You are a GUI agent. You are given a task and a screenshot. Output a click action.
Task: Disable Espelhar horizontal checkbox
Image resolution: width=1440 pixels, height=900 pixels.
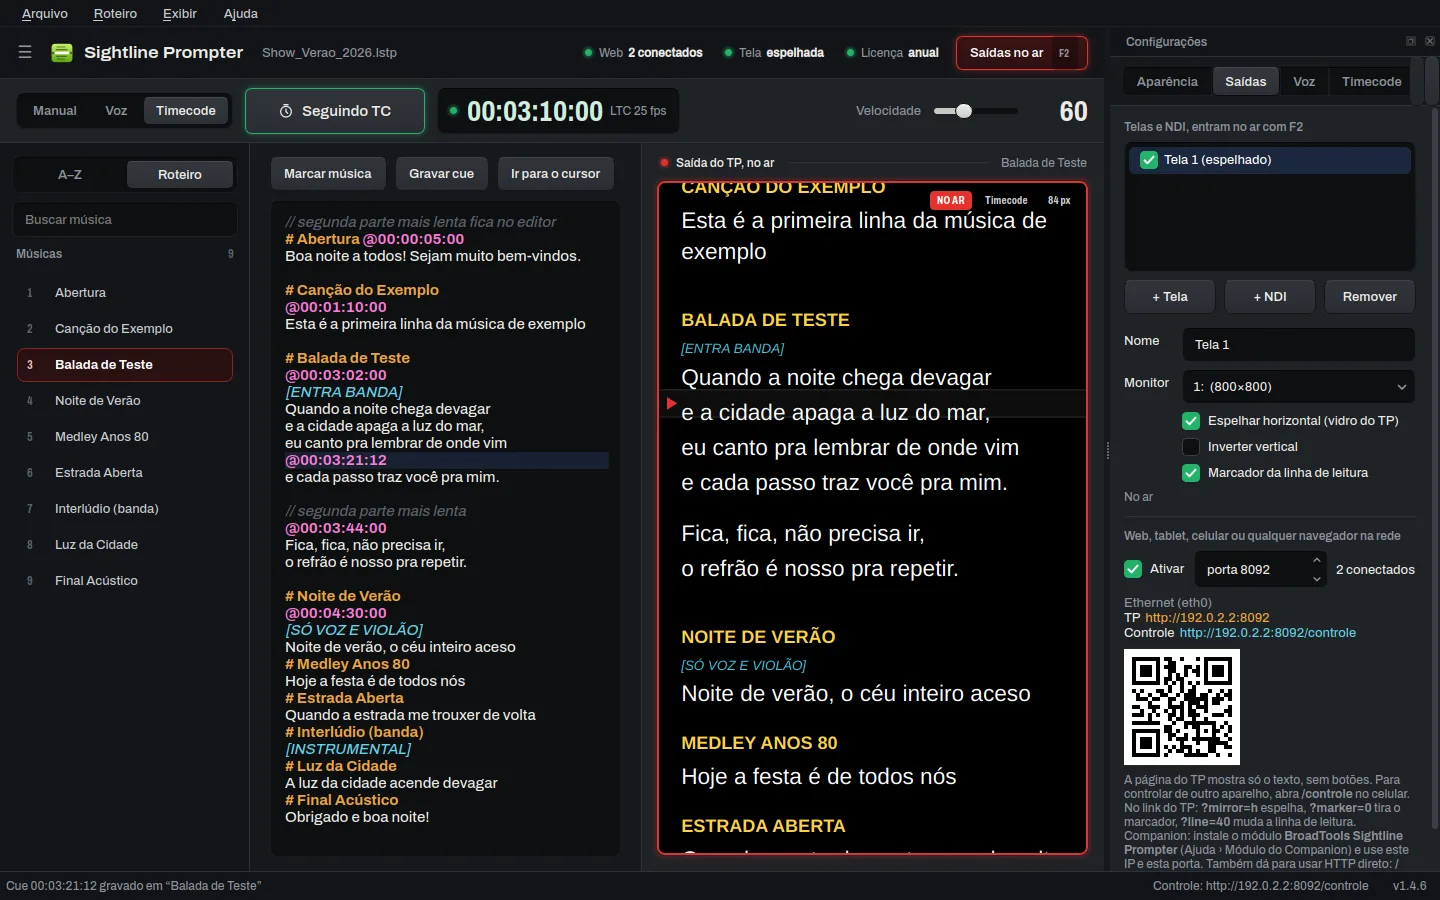click(x=1191, y=421)
